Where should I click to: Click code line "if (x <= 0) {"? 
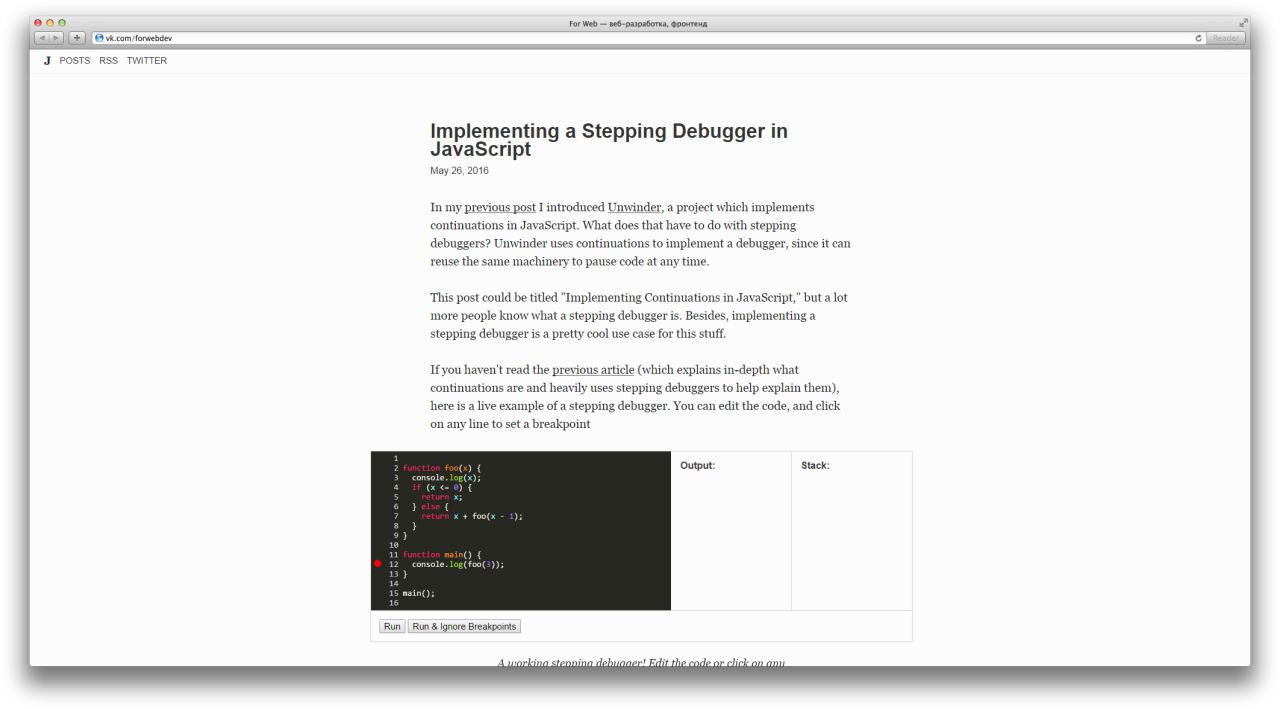(x=441, y=487)
